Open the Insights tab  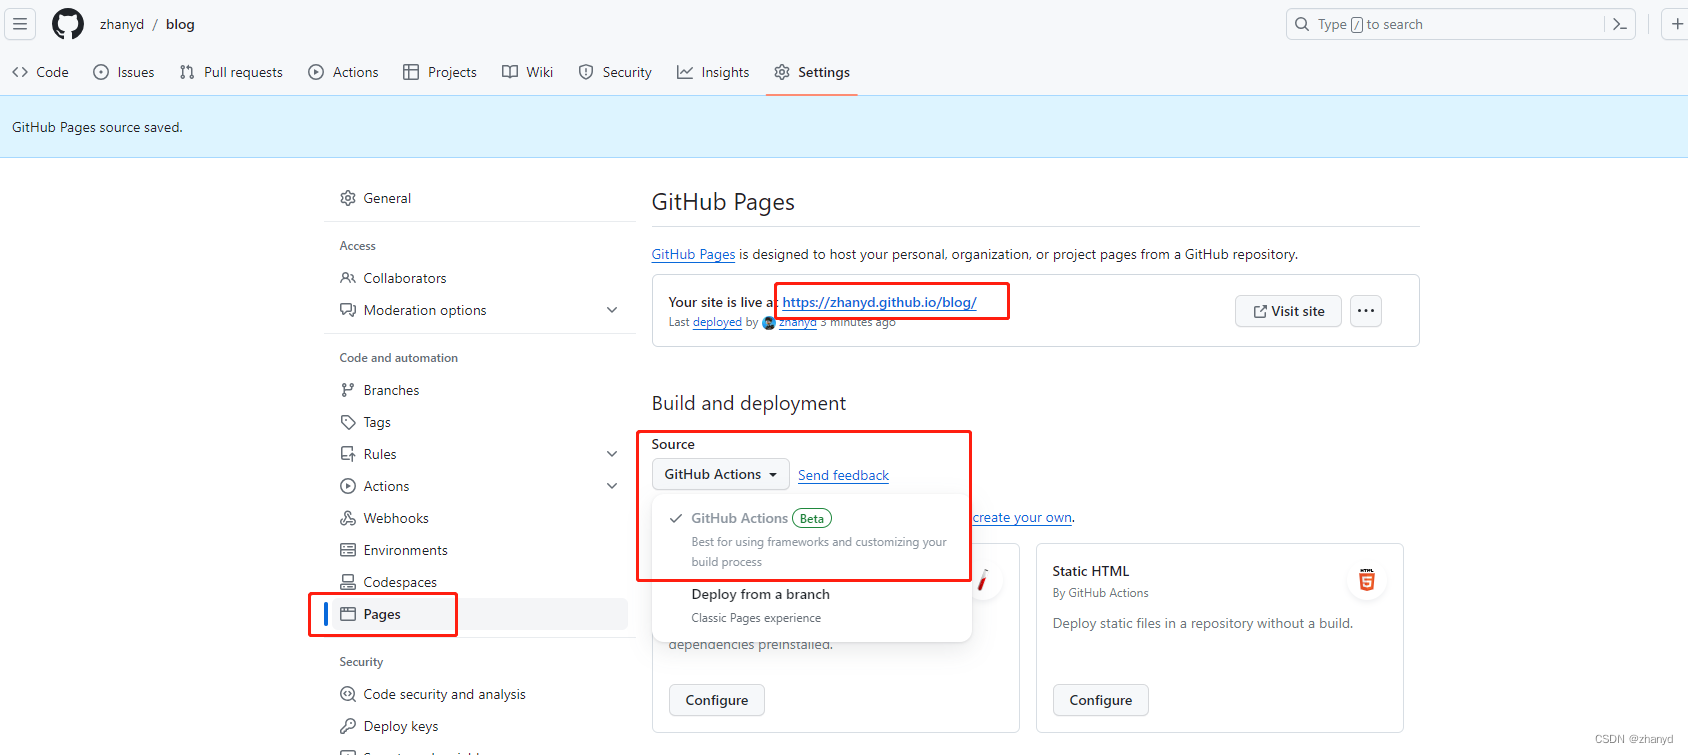pyautogui.click(x=713, y=72)
